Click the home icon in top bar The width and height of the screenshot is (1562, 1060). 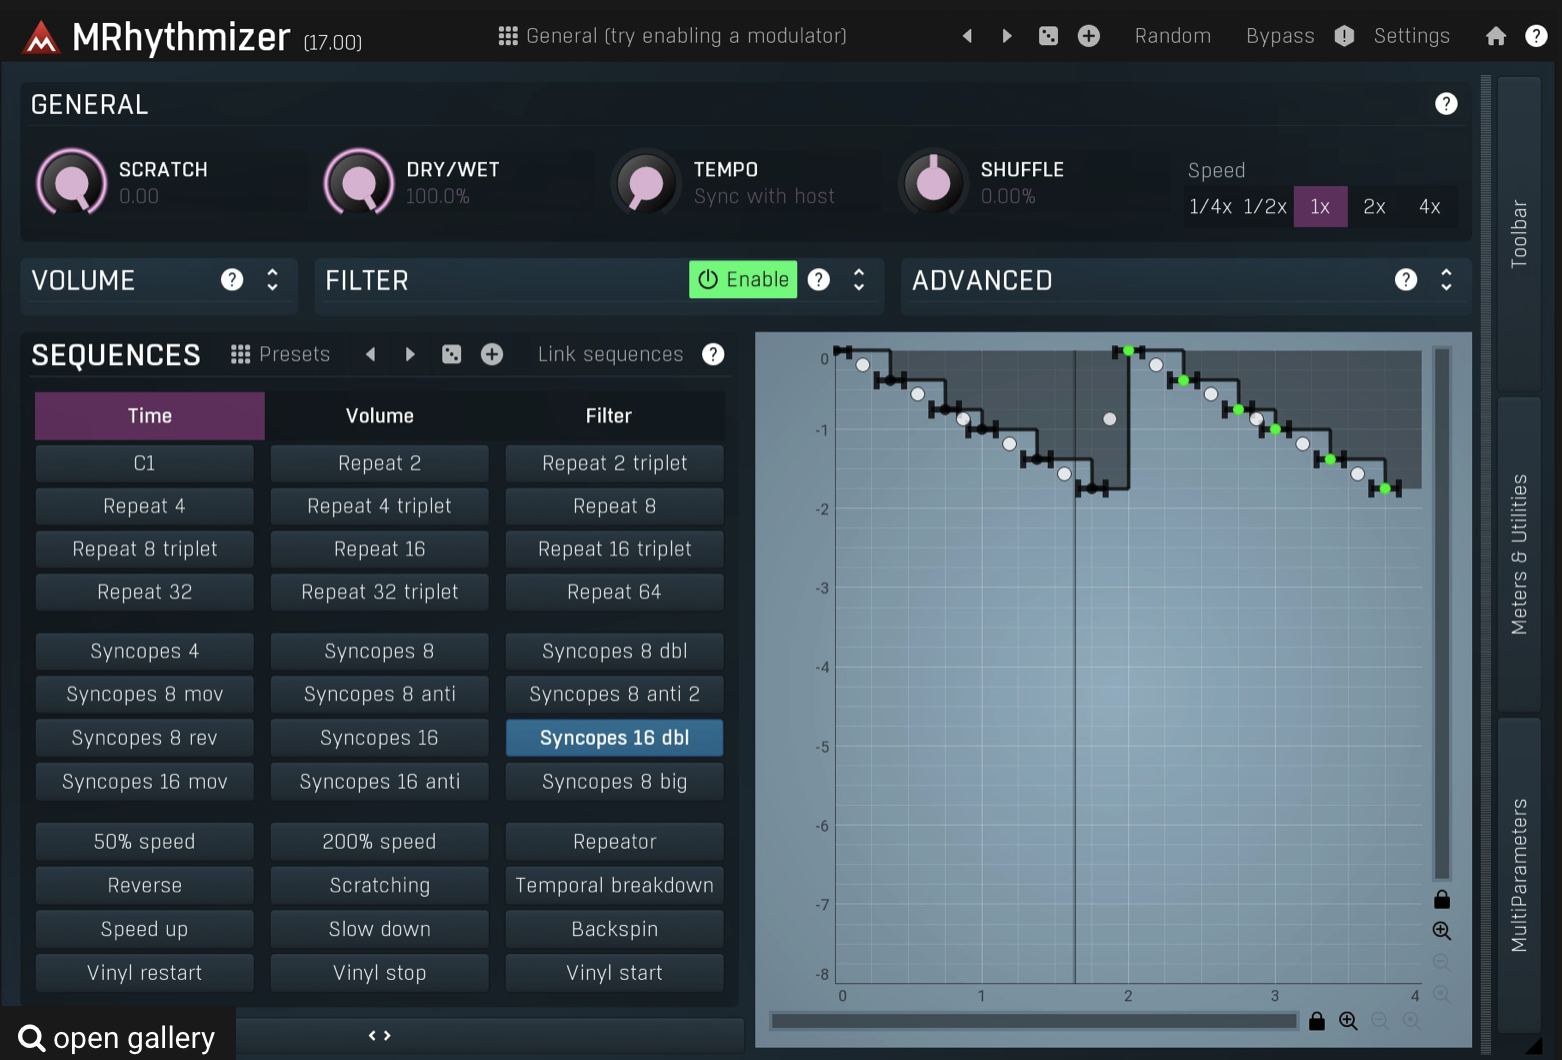pos(1496,36)
